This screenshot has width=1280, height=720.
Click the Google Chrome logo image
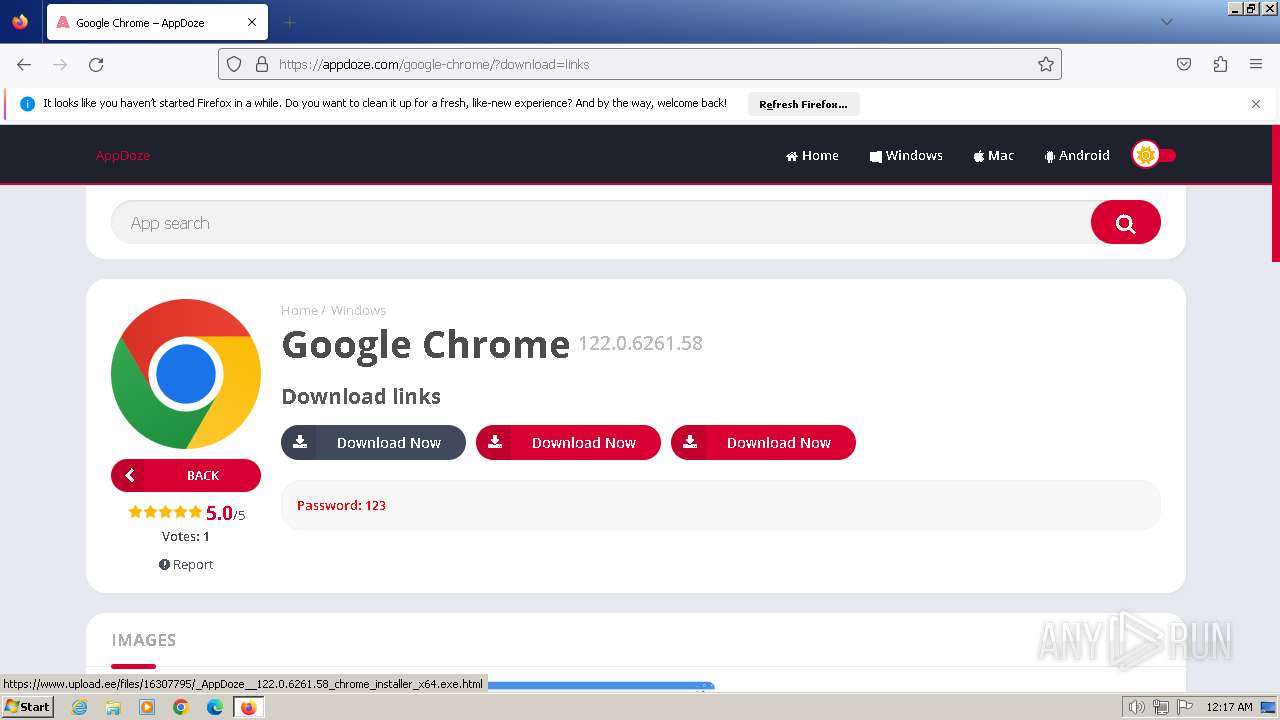186,374
